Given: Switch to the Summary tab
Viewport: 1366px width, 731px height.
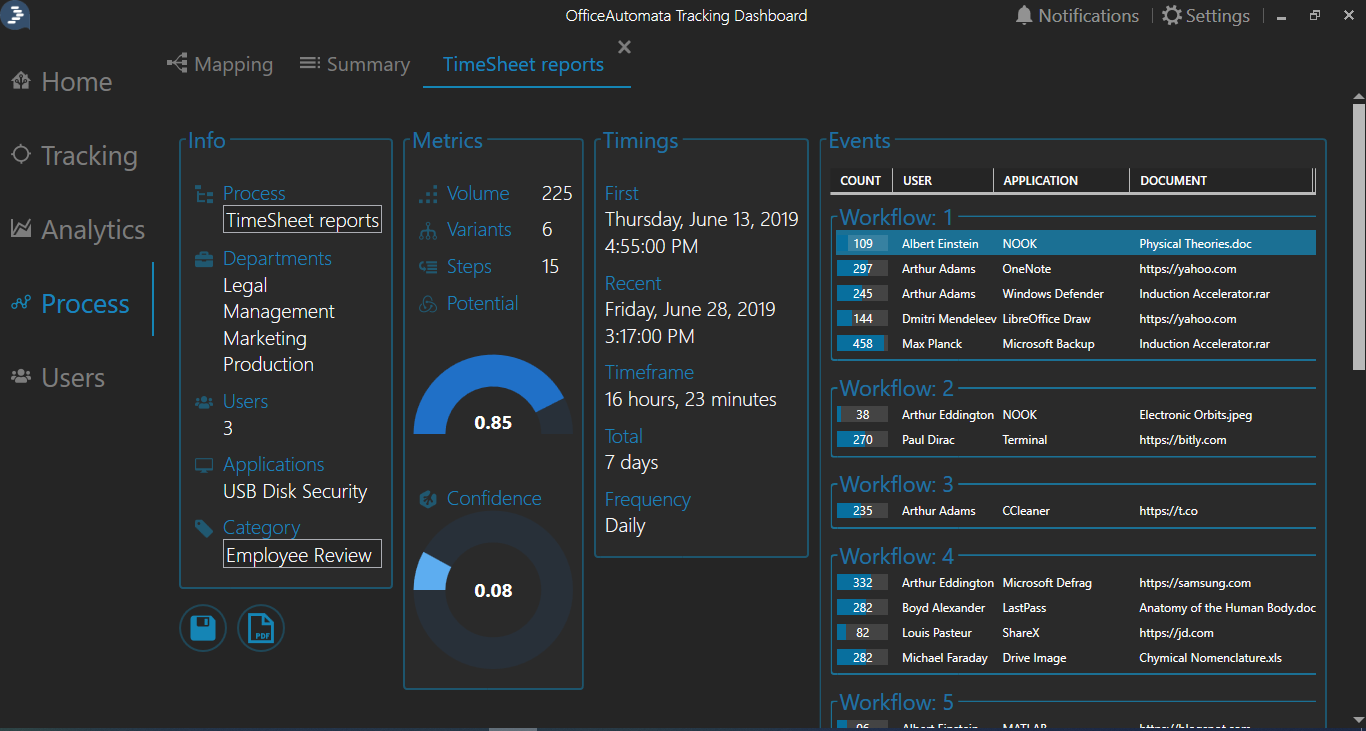Looking at the screenshot, I should tap(355, 64).
